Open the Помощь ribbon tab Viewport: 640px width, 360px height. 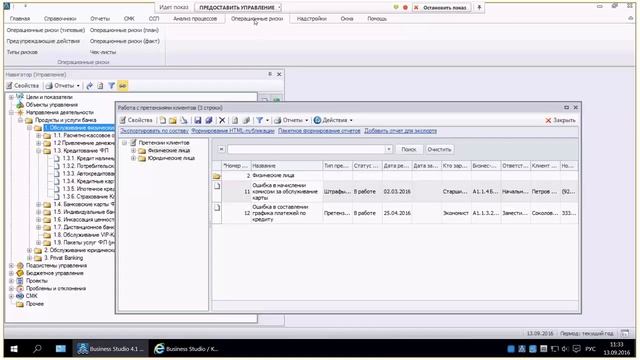377,19
